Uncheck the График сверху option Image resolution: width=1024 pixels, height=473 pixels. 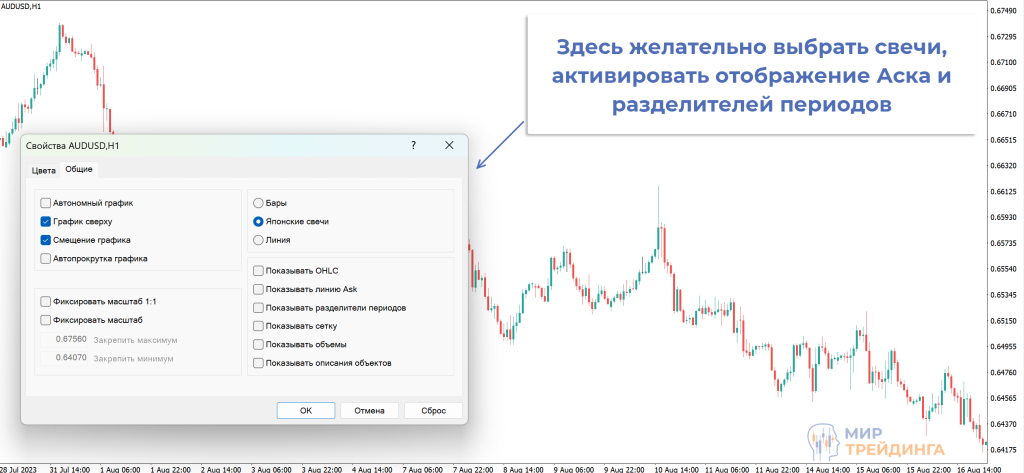click(x=46, y=221)
